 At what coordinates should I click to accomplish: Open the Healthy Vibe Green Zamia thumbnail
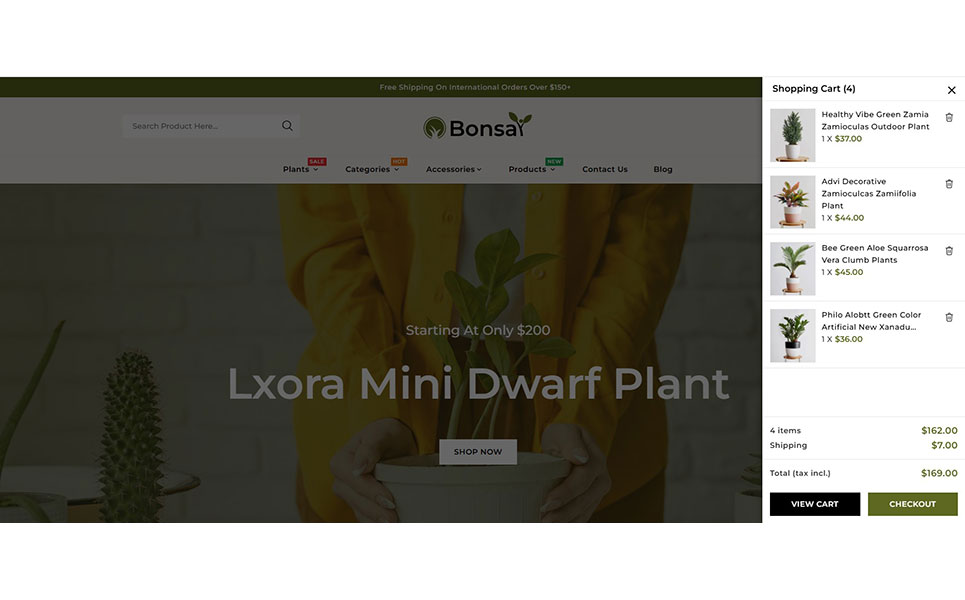tap(793, 135)
